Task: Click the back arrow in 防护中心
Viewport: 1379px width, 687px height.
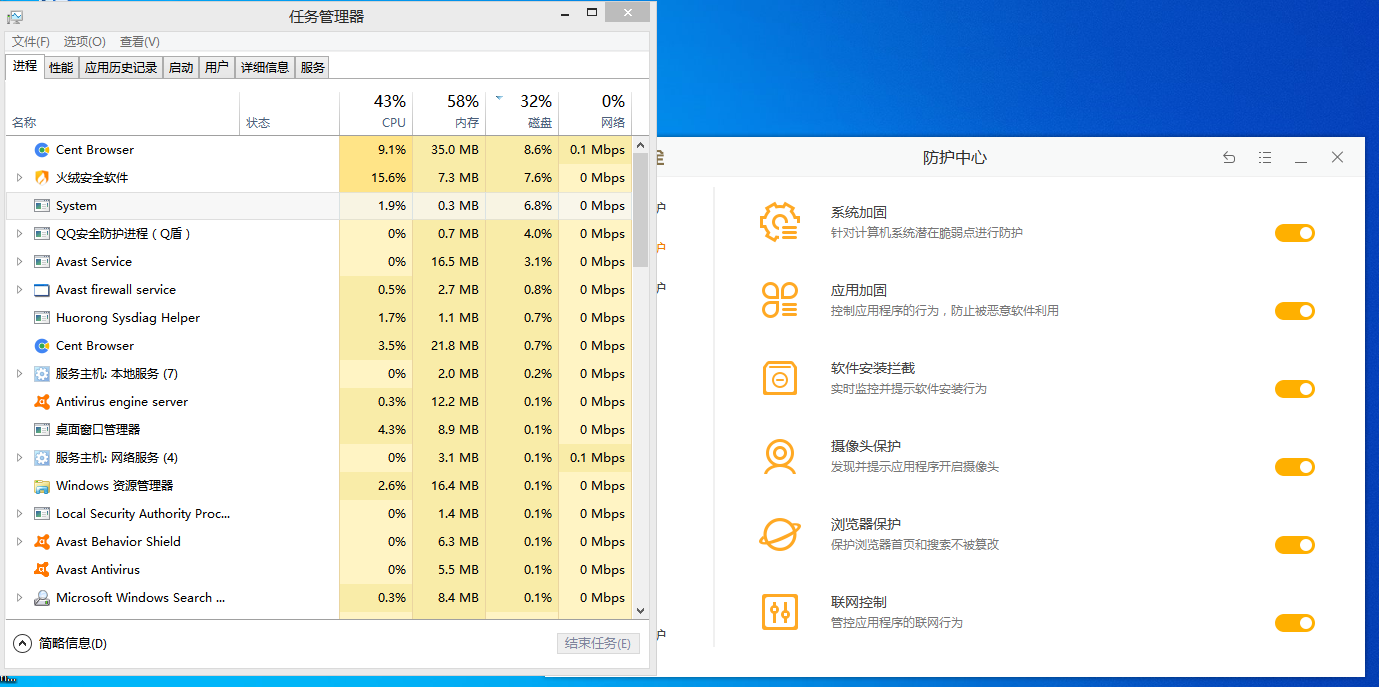Action: pyautogui.click(x=1229, y=158)
